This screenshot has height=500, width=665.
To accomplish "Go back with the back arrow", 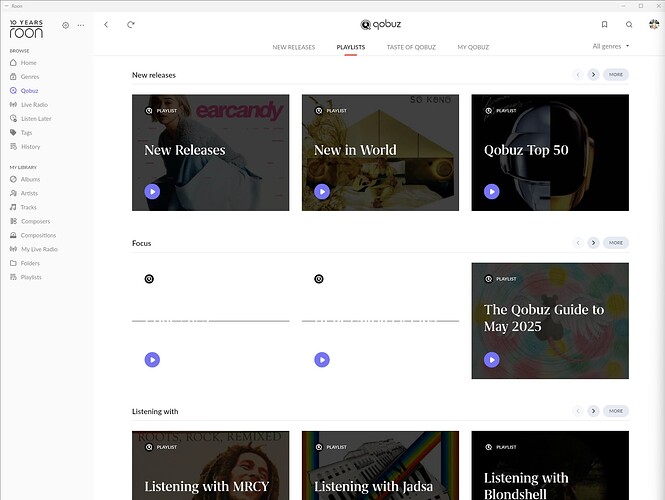I will 106,25.
